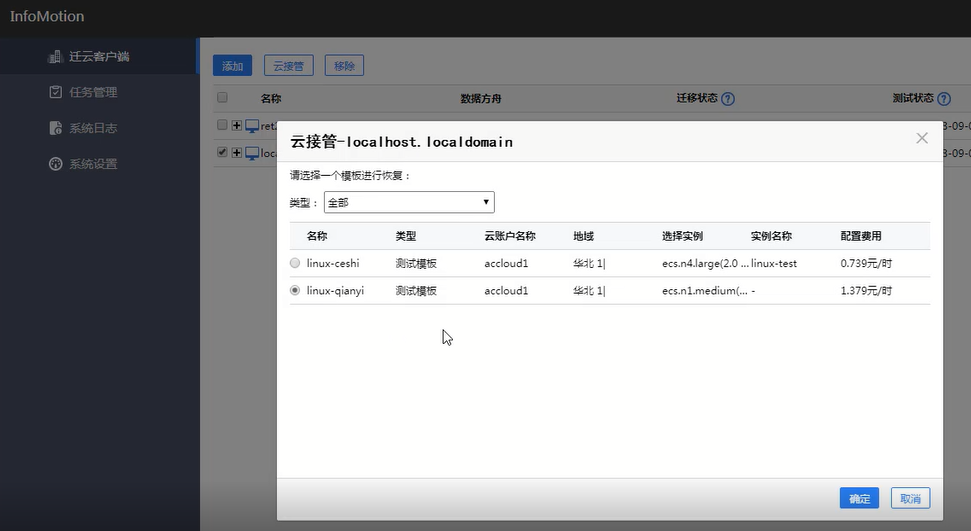
Task: Click the 添加 button
Action: tap(232, 66)
